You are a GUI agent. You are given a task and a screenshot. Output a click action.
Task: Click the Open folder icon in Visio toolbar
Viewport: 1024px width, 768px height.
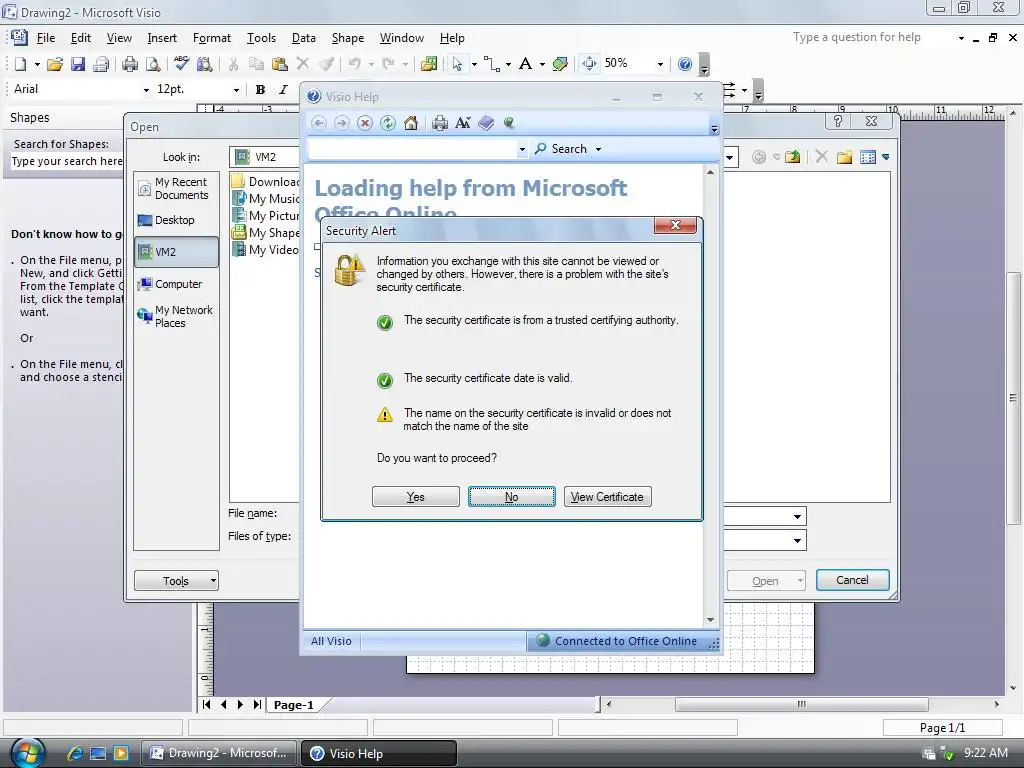[x=55, y=64]
